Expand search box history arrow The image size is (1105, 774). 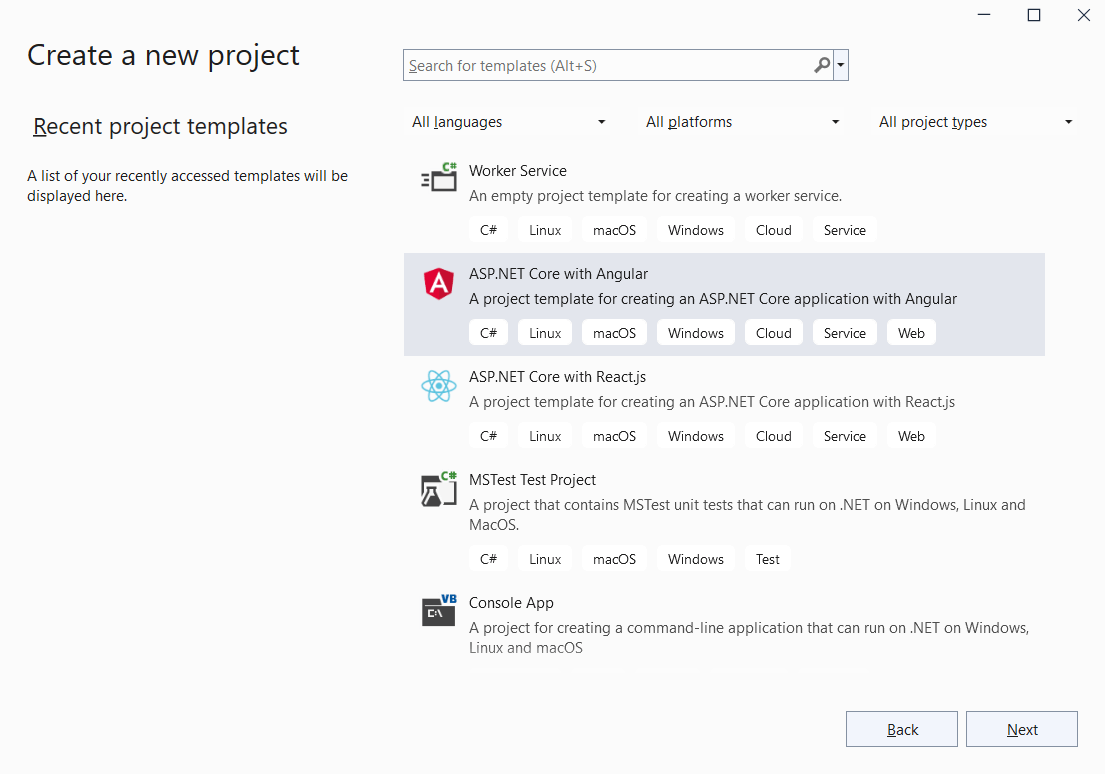click(841, 66)
